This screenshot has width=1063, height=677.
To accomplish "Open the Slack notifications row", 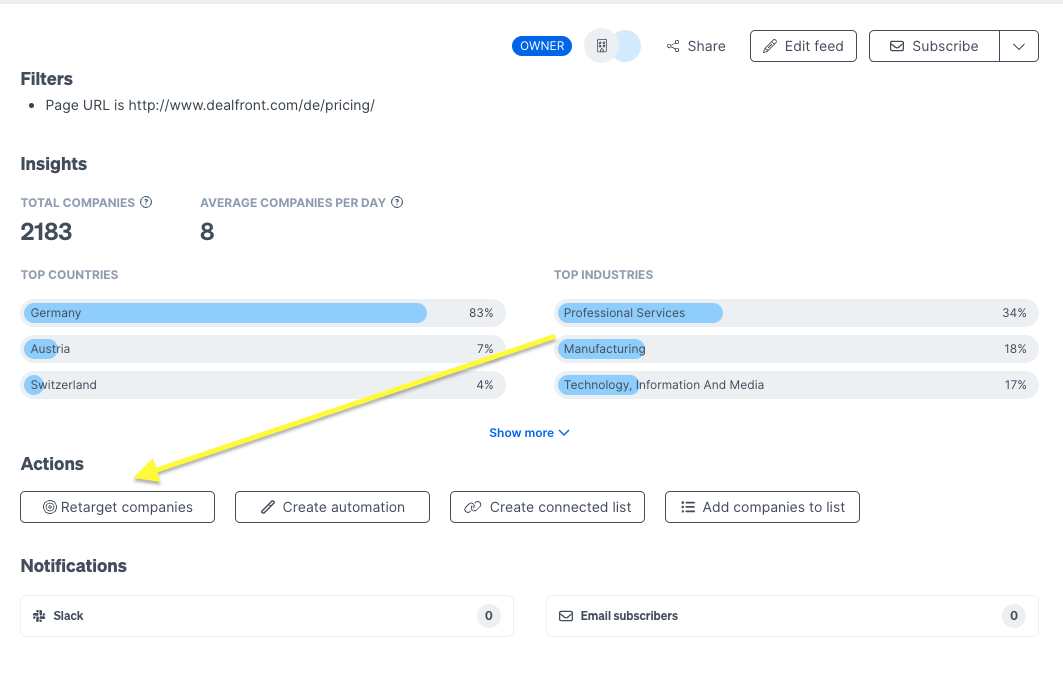I will [x=266, y=616].
